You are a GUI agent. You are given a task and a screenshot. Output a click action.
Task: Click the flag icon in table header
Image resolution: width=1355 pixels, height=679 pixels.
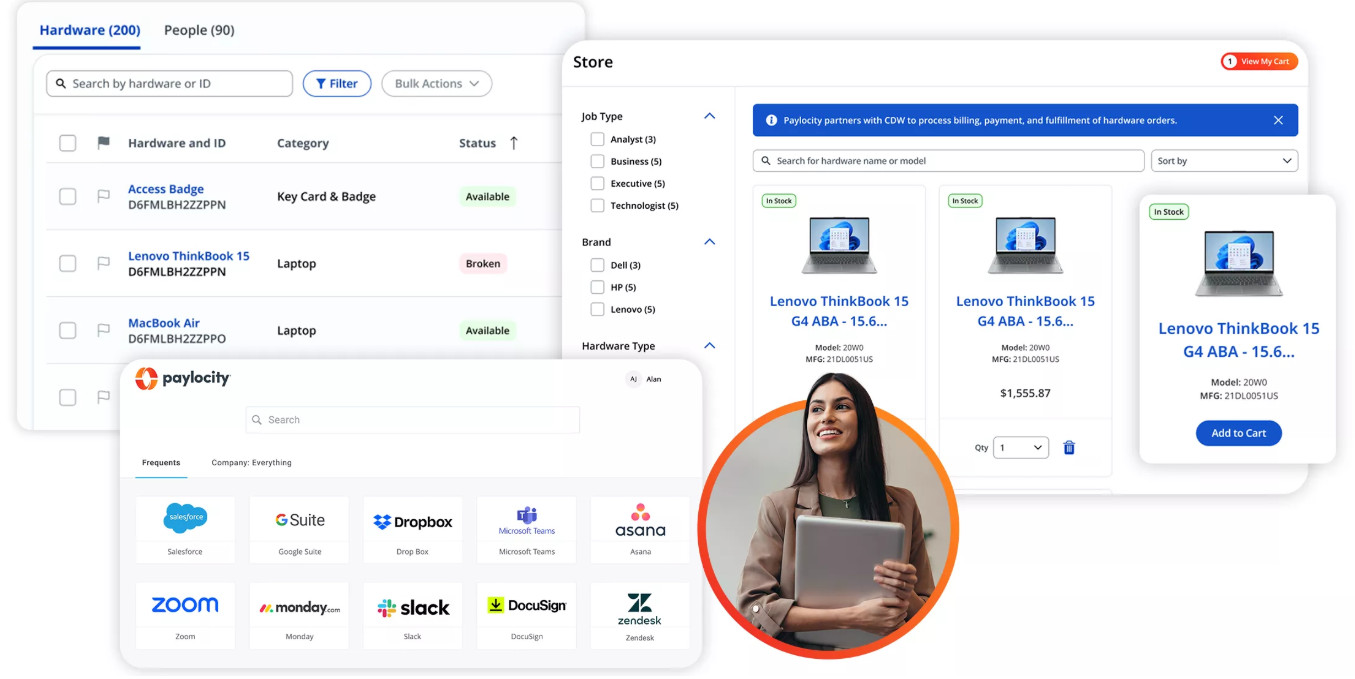click(x=103, y=143)
